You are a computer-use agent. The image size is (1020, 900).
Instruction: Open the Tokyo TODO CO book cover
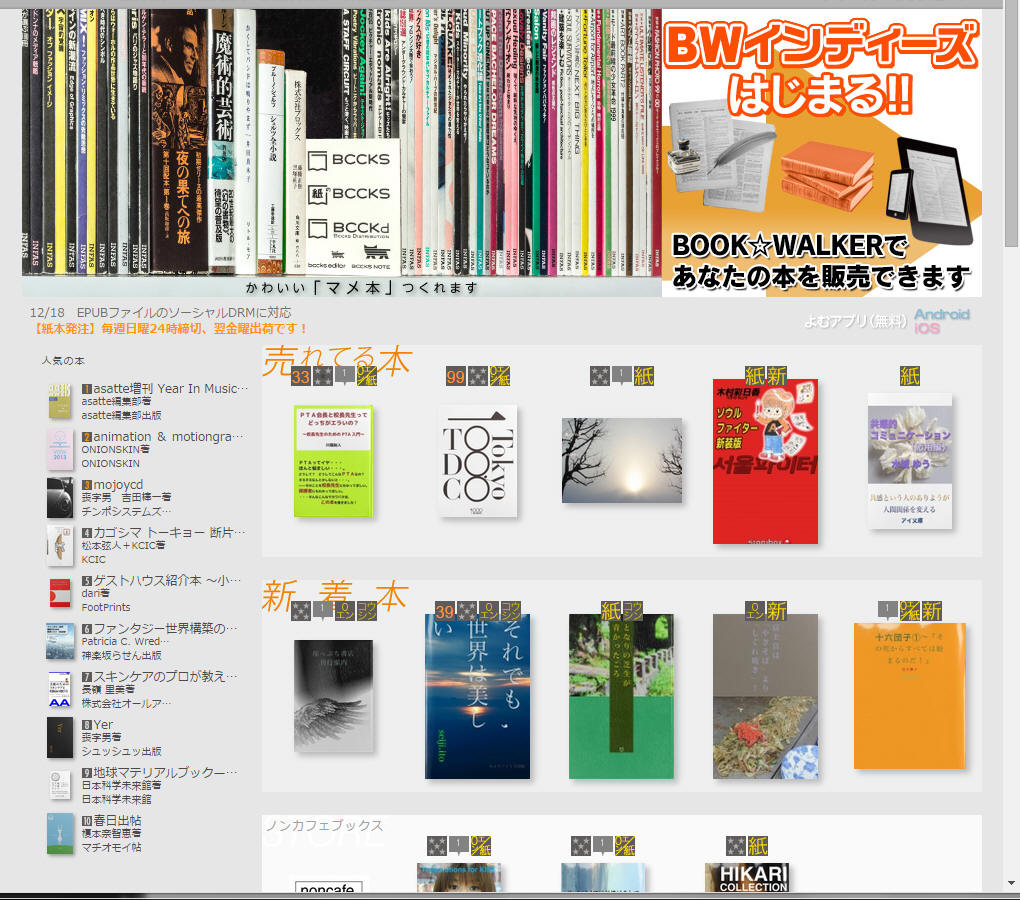[x=477, y=461]
